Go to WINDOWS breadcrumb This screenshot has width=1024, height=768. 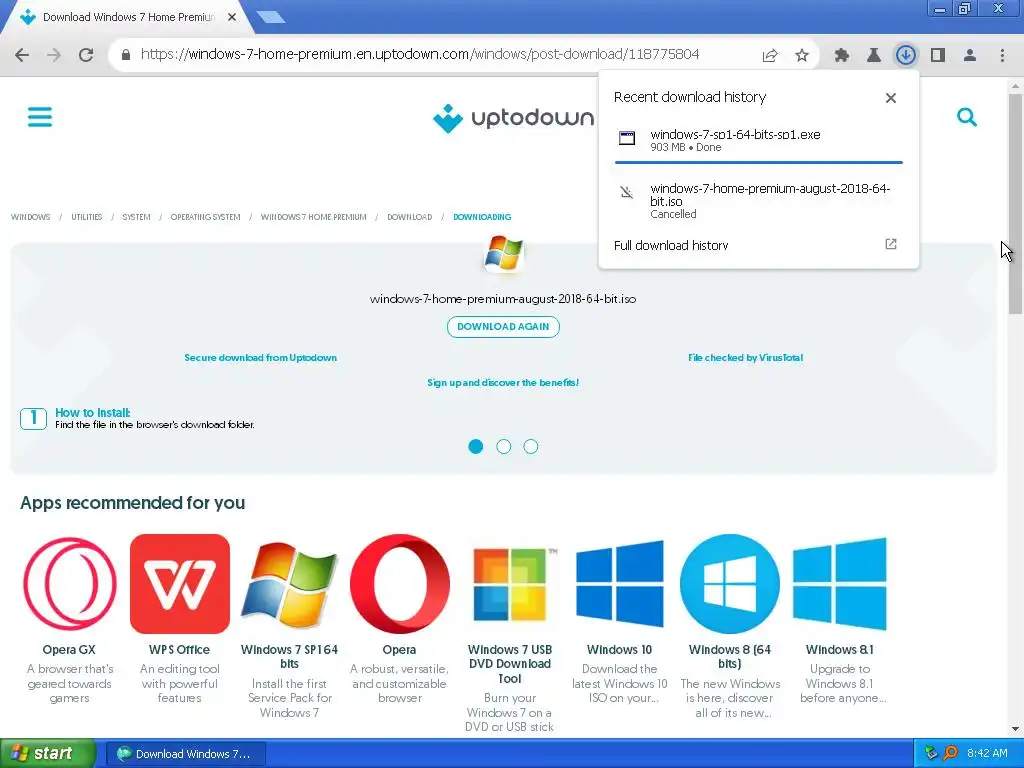click(x=31, y=217)
